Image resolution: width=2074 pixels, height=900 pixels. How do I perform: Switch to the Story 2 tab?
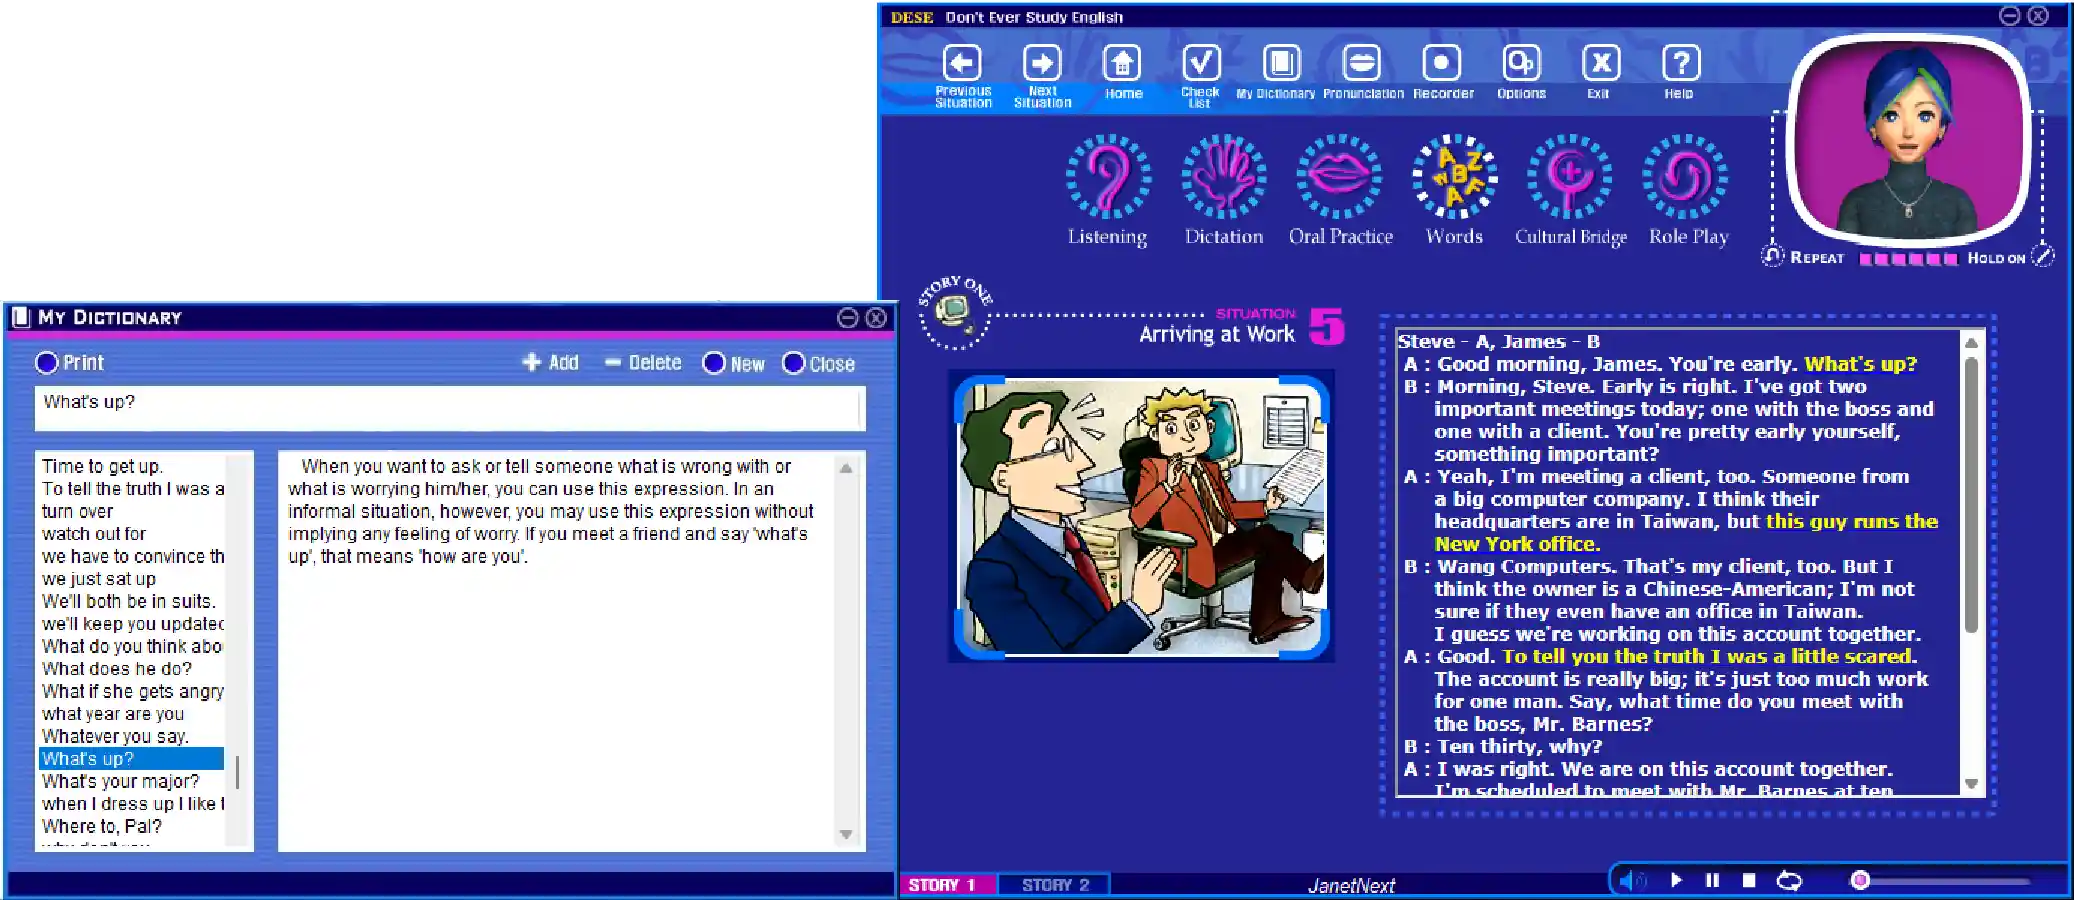pos(1054,885)
